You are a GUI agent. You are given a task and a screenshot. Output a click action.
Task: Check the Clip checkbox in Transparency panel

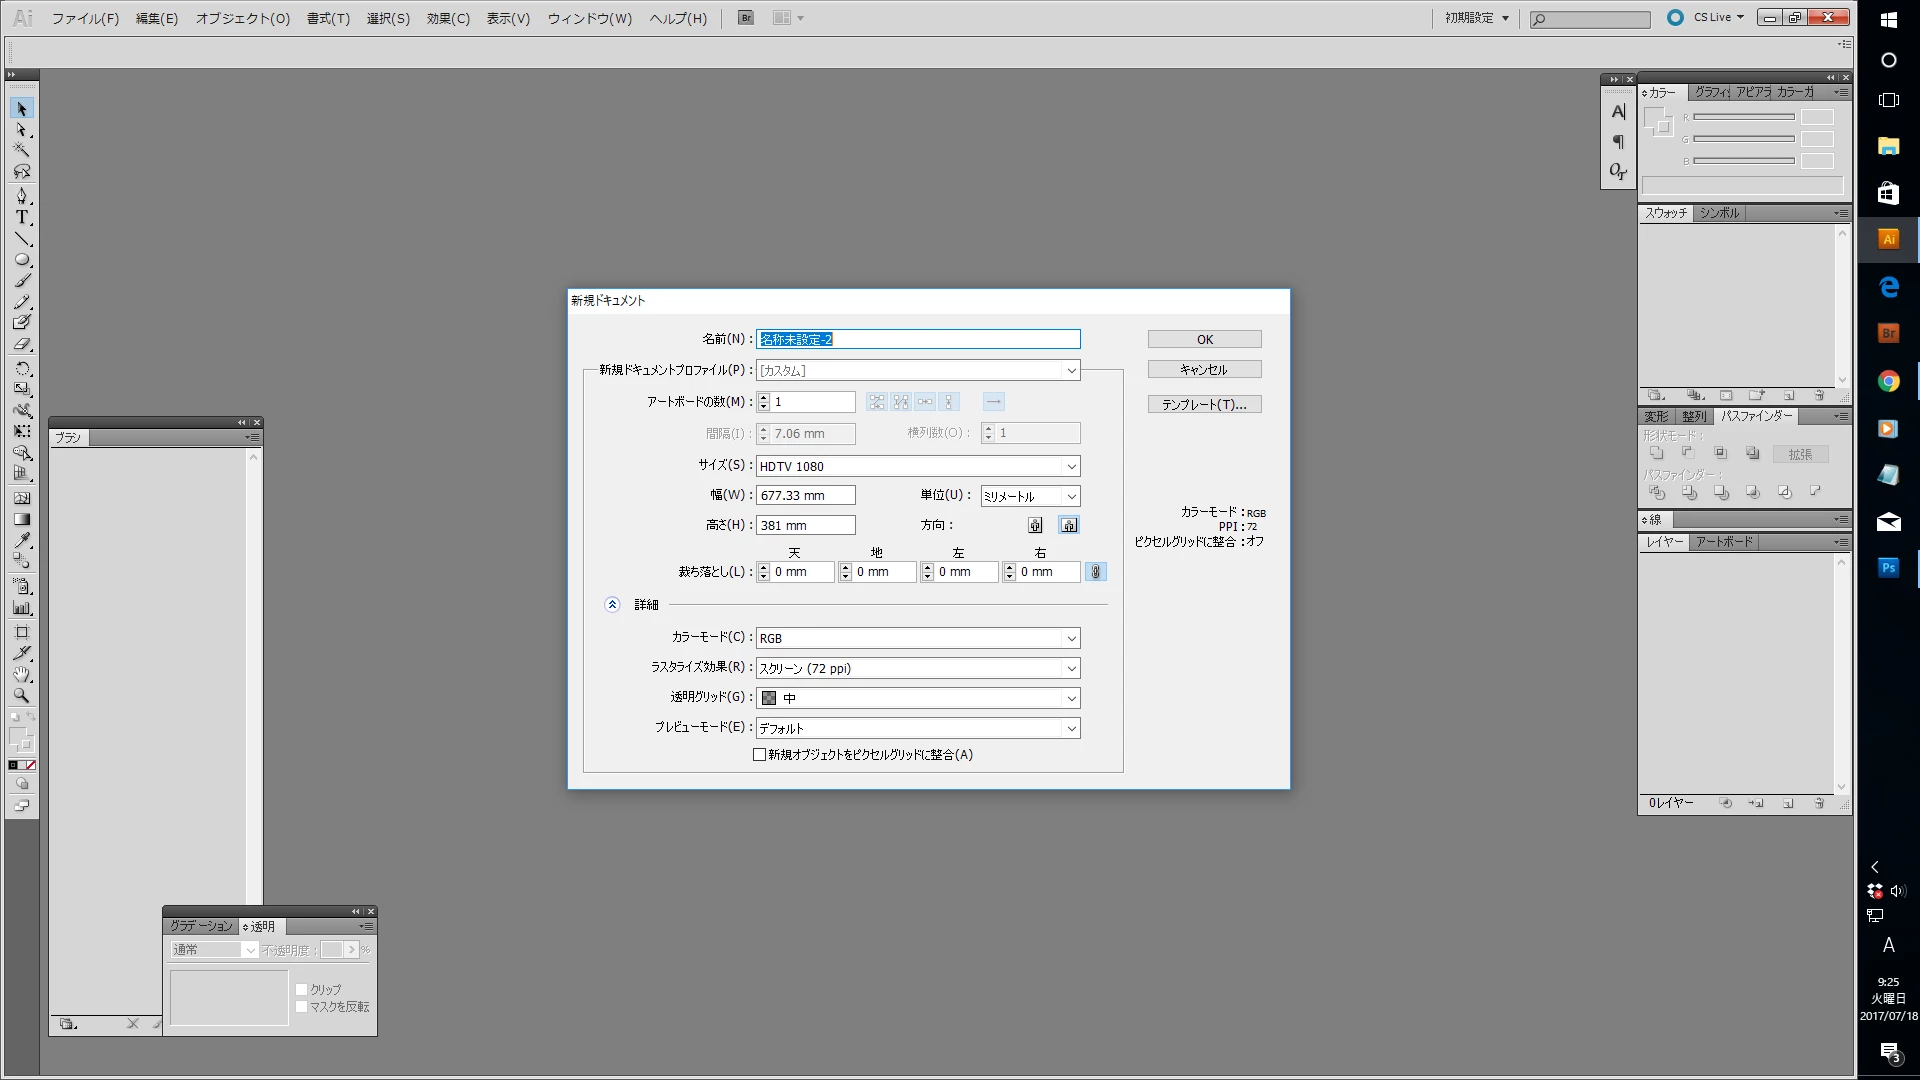coord(301,989)
